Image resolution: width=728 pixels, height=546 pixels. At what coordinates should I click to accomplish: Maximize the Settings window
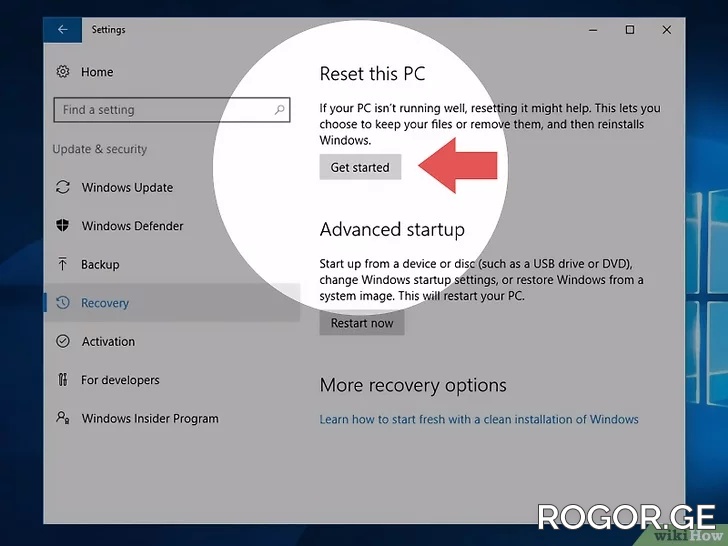[630, 30]
